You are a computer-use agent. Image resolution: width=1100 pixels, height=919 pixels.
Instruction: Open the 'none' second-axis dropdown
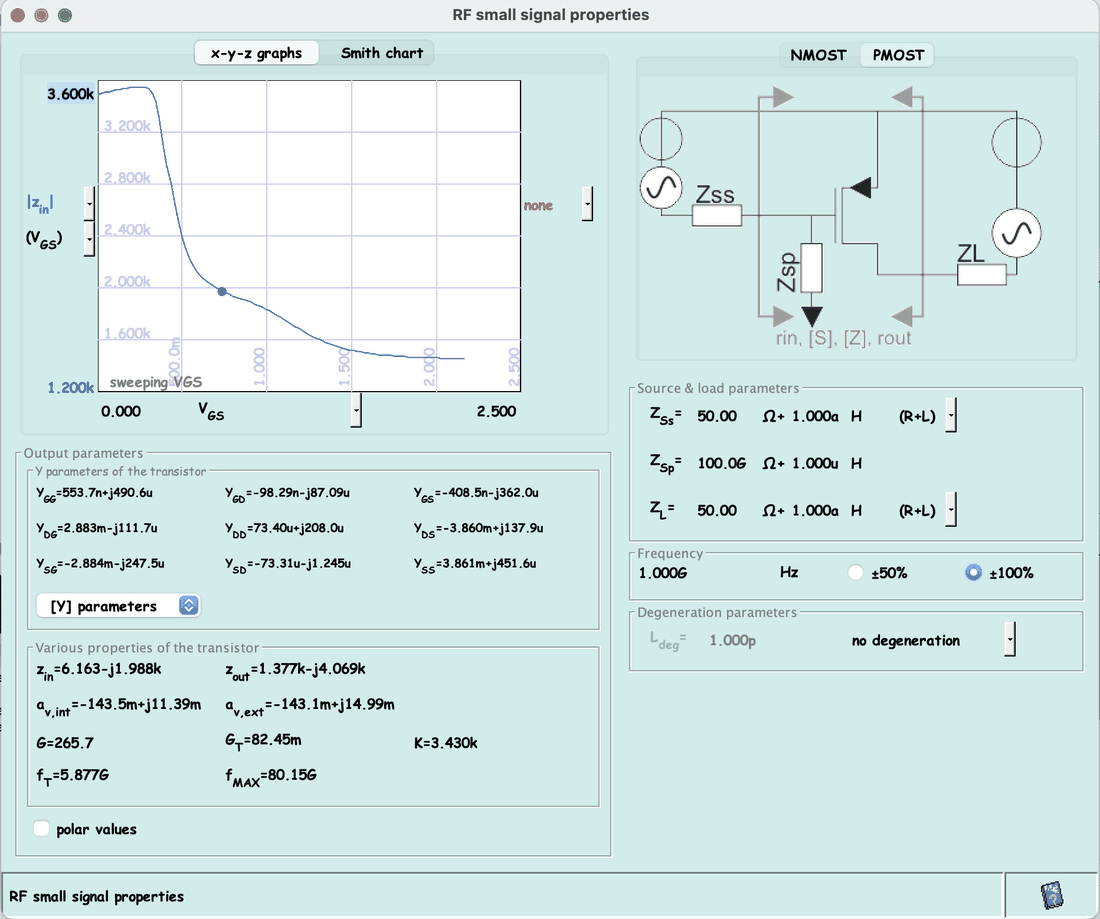tap(587, 204)
